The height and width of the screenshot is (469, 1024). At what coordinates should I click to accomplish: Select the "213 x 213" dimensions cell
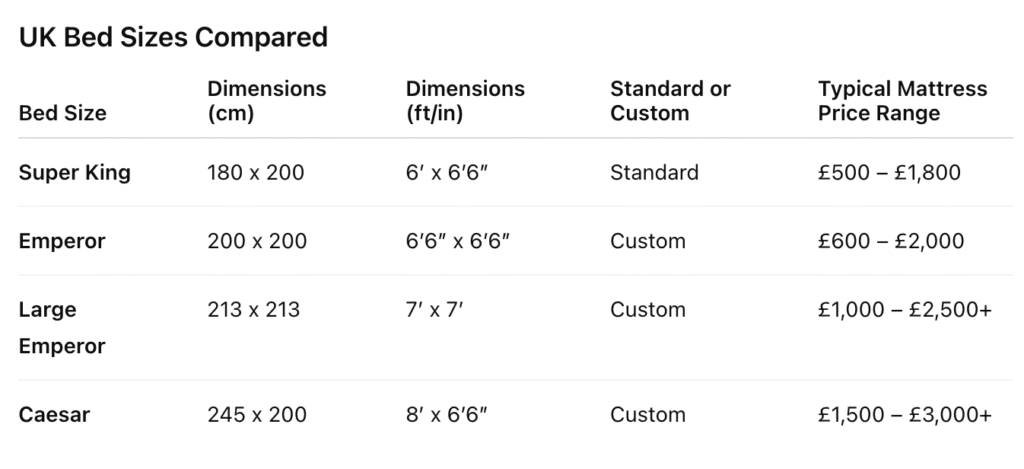tap(253, 310)
